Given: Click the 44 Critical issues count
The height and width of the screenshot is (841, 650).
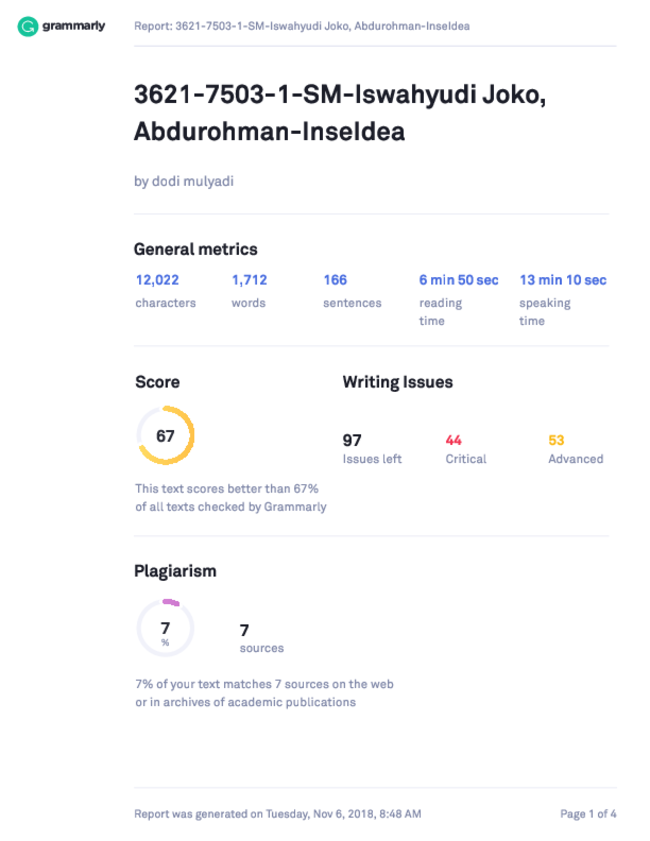Looking at the screenshot, I should (466, 449).
